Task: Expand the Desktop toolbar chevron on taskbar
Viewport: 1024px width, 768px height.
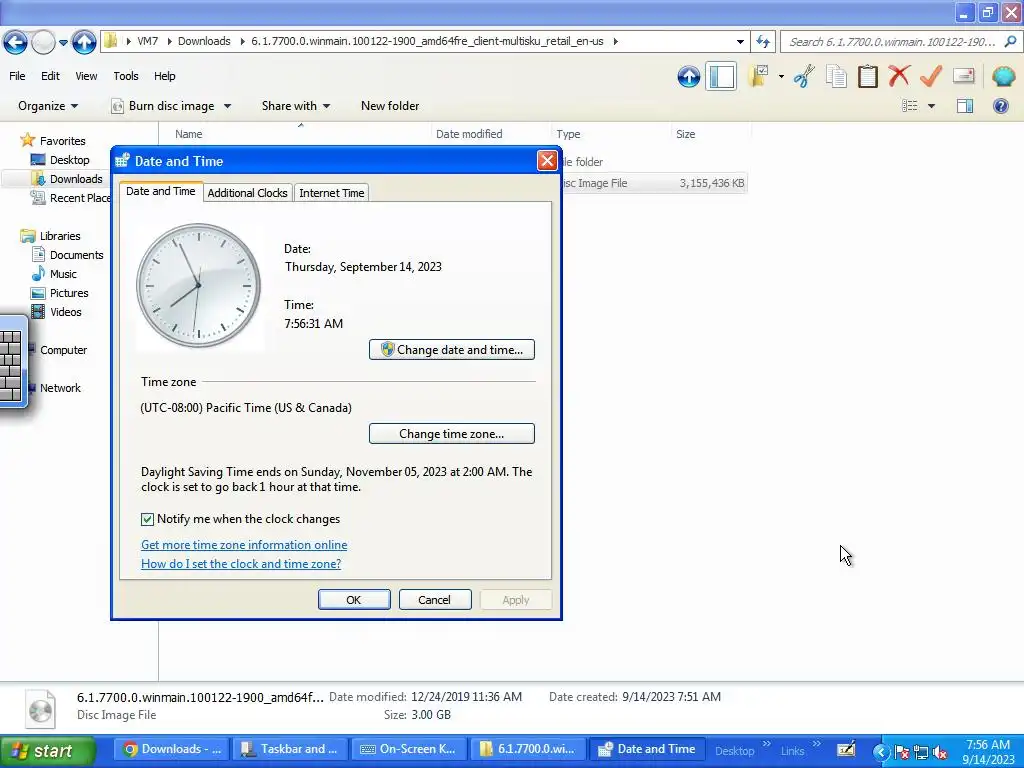Action: tap(767, 744)
